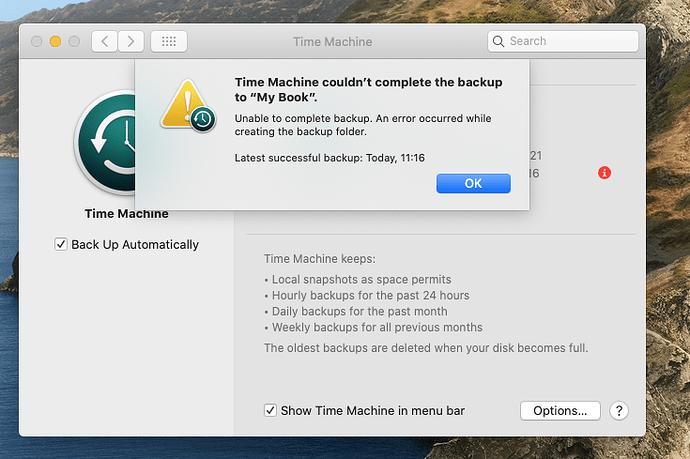Click the "Time Machine keeps:" heading
The image size is (690, 459).
(320, 259)
